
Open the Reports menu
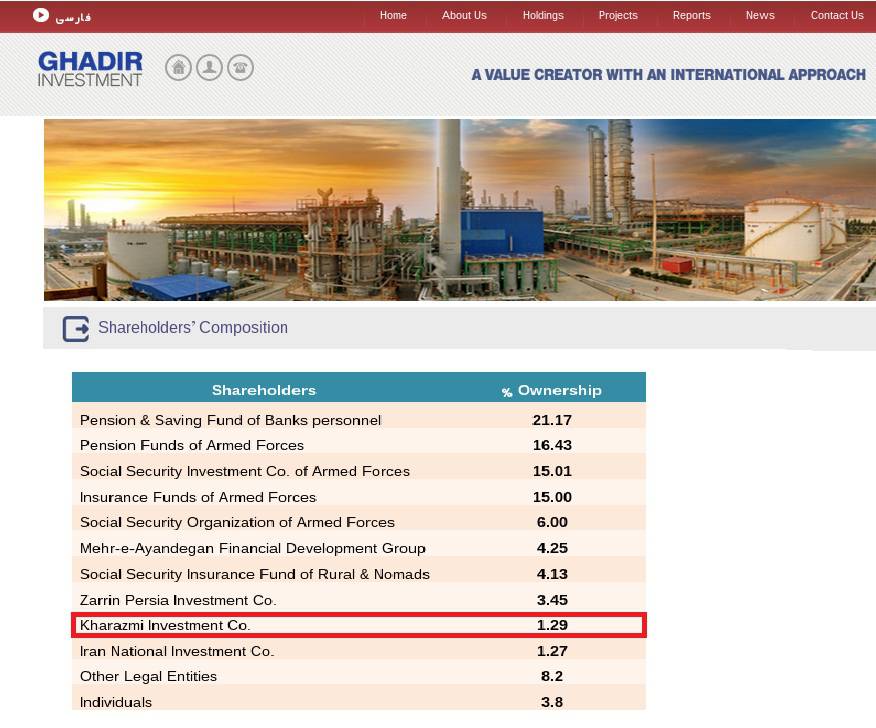(x=692, y=16)
